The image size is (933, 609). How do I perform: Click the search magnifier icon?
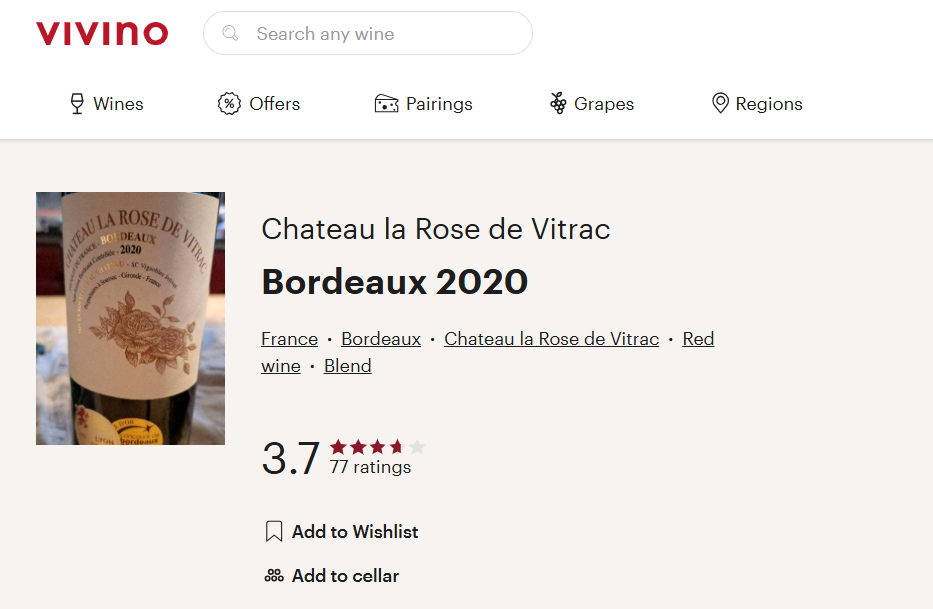coord(231,34)
